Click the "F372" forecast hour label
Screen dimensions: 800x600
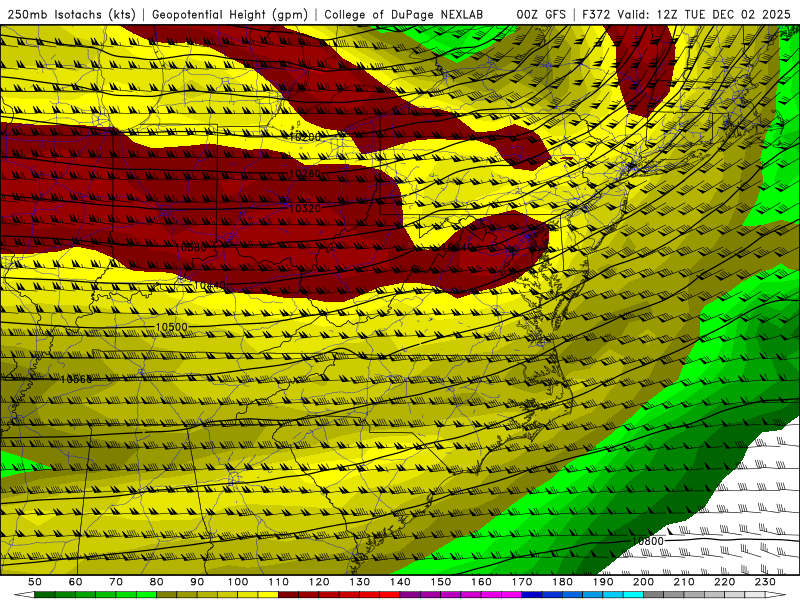pos(596,14)
